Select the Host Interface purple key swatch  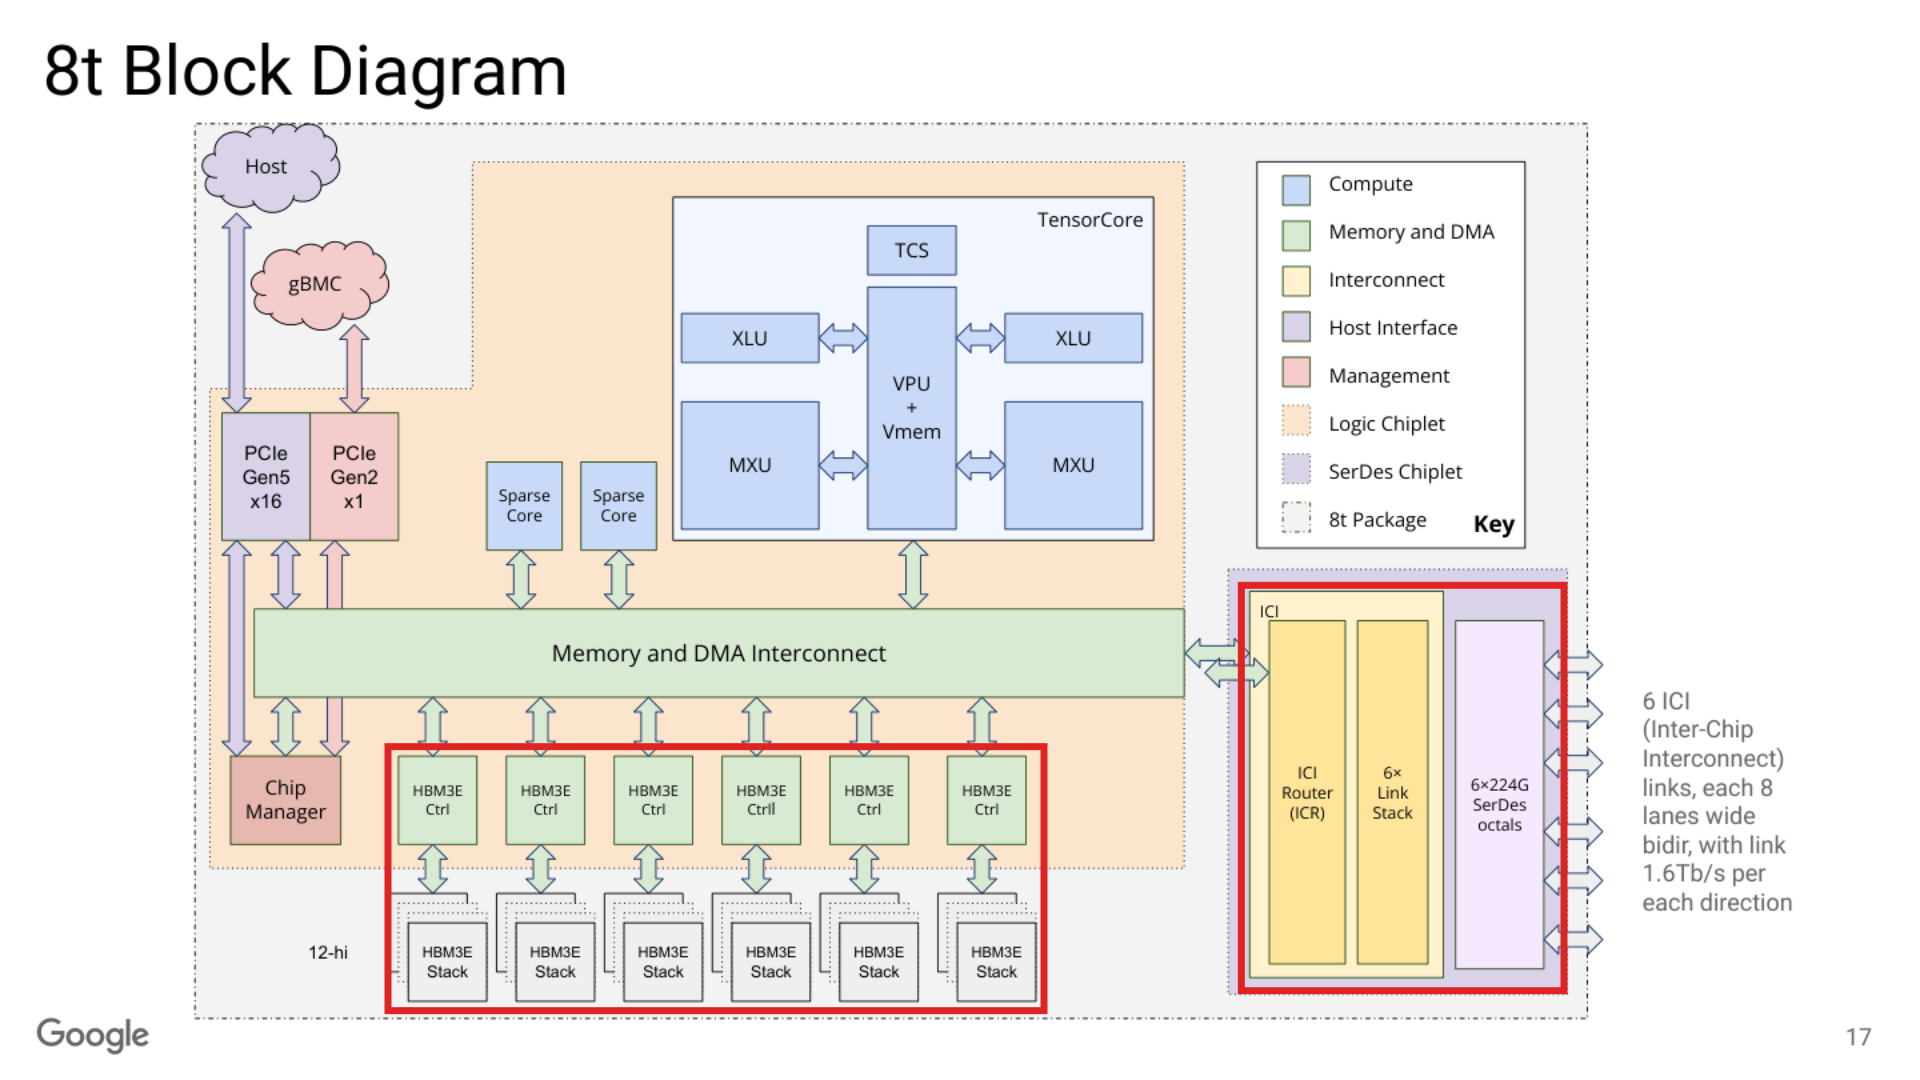(1296, 327)
